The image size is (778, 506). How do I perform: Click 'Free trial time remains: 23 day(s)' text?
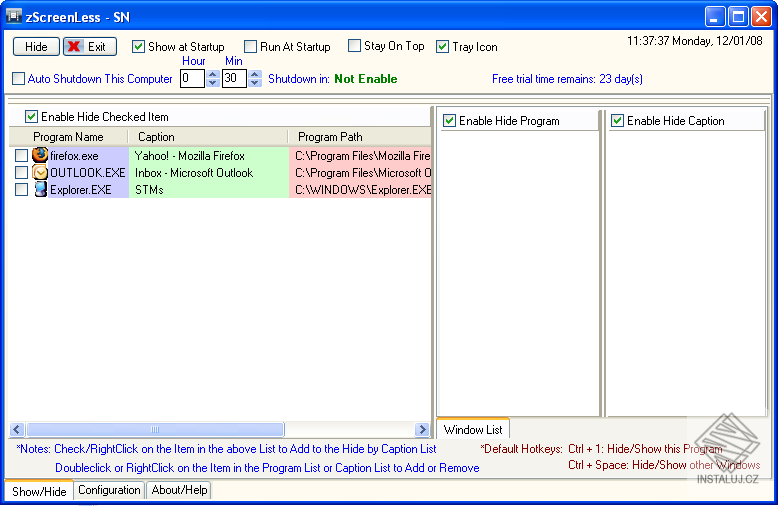coord(567,78)
